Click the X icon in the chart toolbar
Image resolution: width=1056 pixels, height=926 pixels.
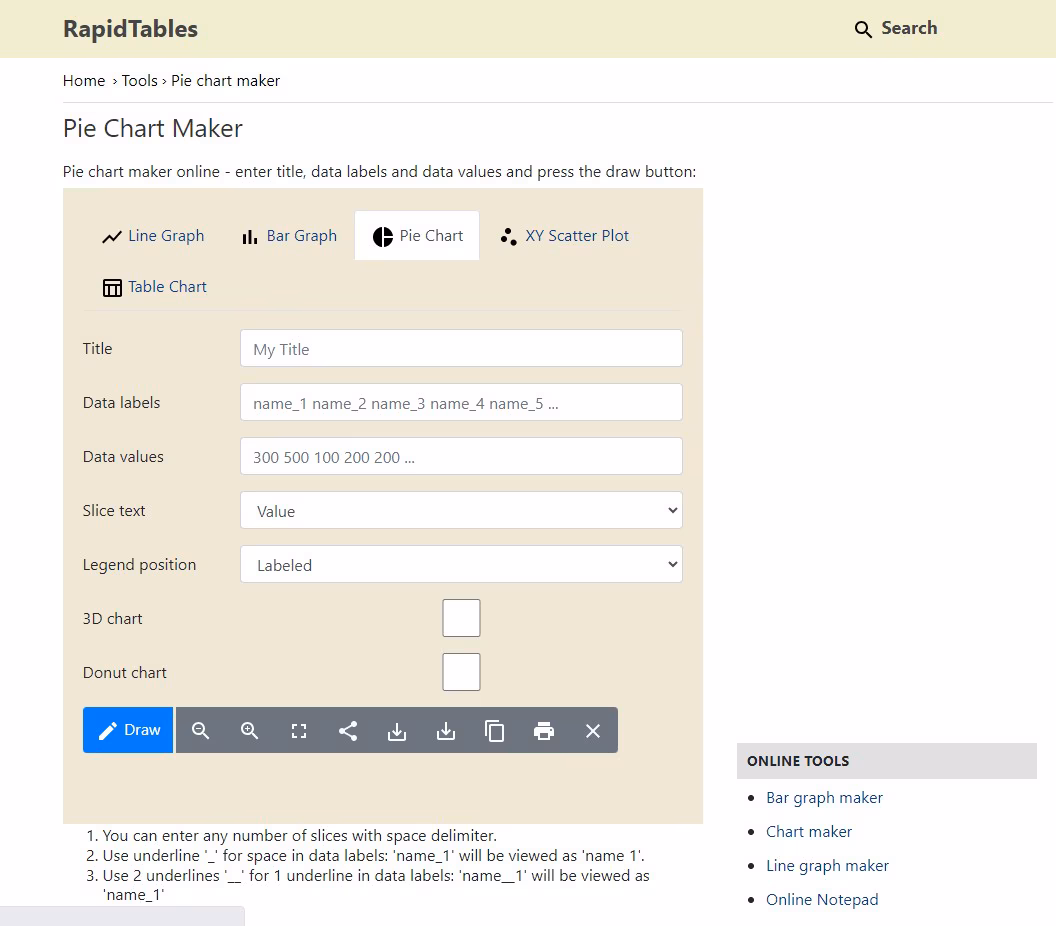(x=593, y=731)
